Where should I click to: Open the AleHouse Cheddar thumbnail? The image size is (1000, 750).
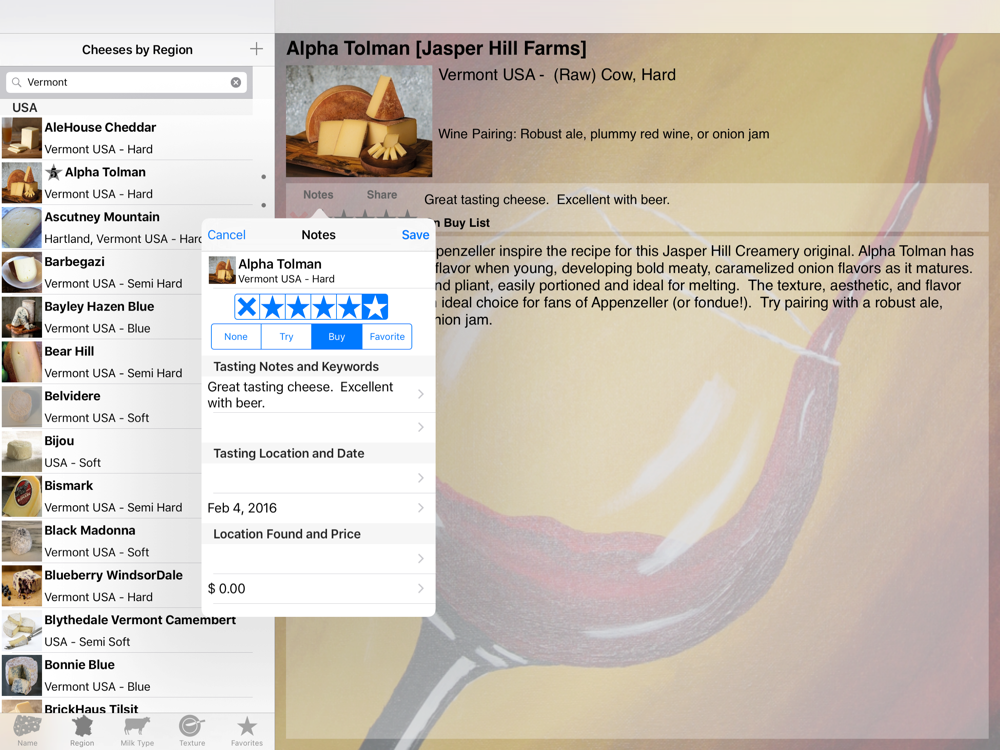click(22, 138)
